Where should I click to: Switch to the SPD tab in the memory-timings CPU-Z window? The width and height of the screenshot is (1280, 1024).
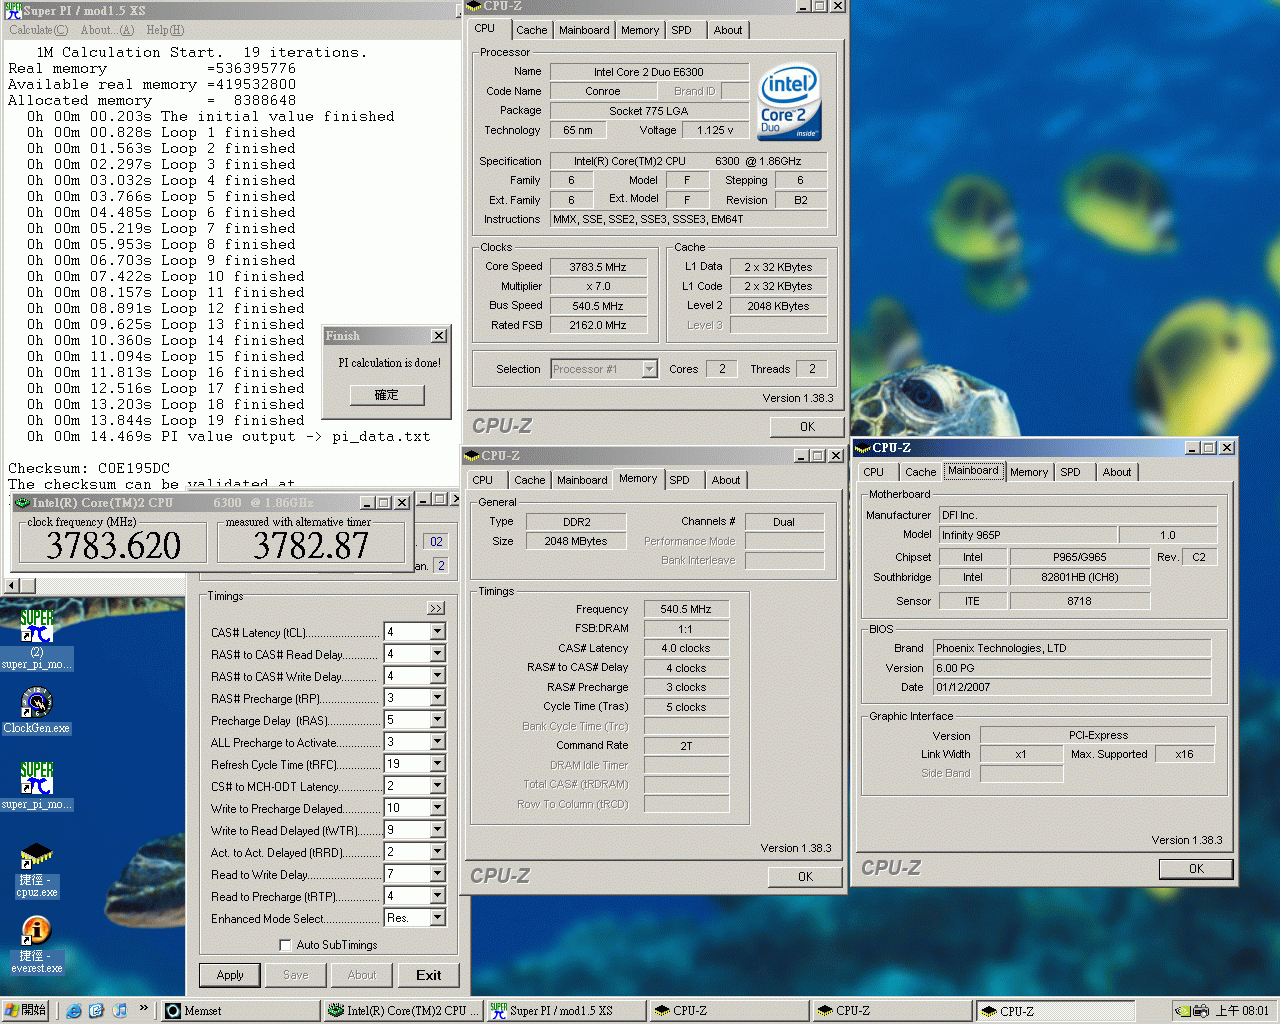click(x=680, y=481)
